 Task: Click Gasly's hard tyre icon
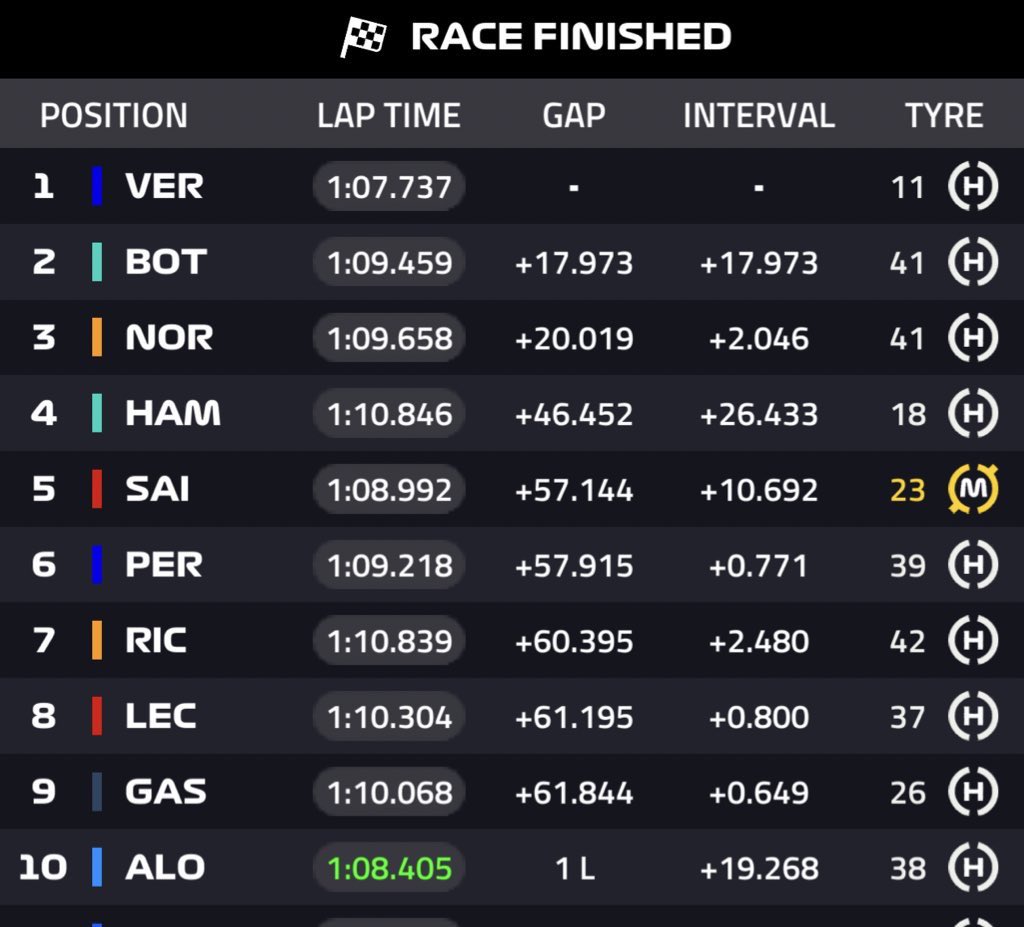click(972, 792)
